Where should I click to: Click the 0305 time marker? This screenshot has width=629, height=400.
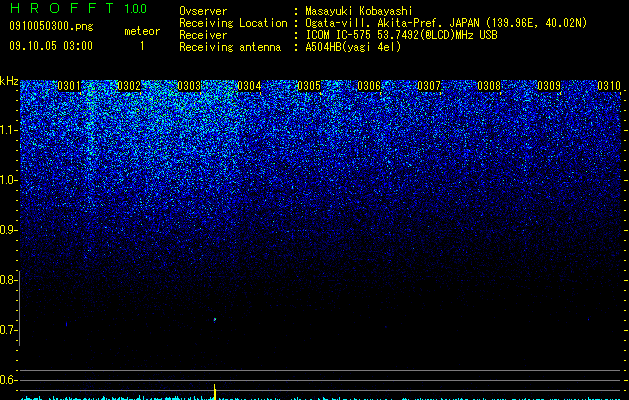pyautogui.click(x=309, y=86)
